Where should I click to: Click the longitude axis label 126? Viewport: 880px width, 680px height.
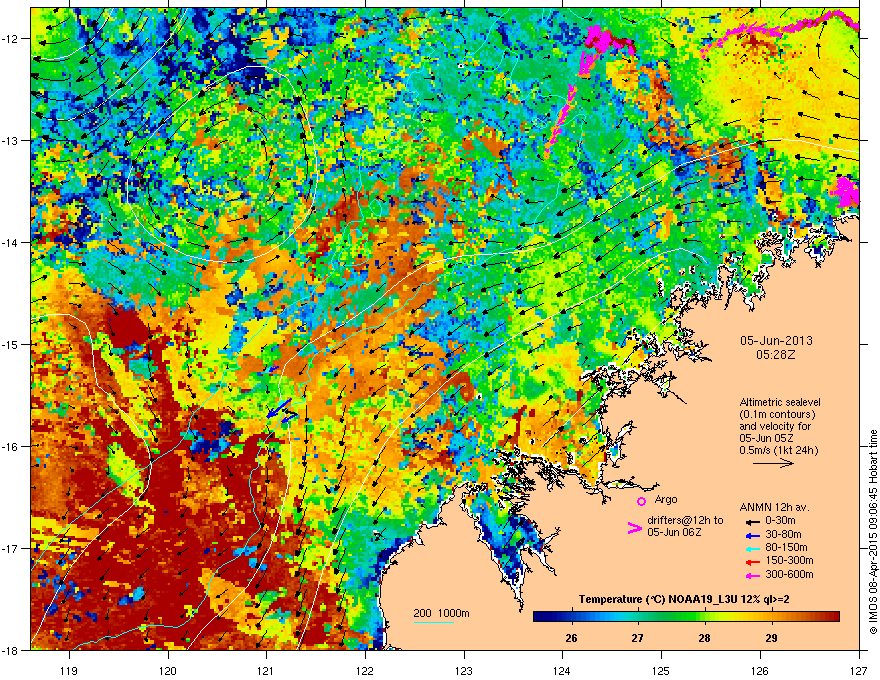coord(760,670)
